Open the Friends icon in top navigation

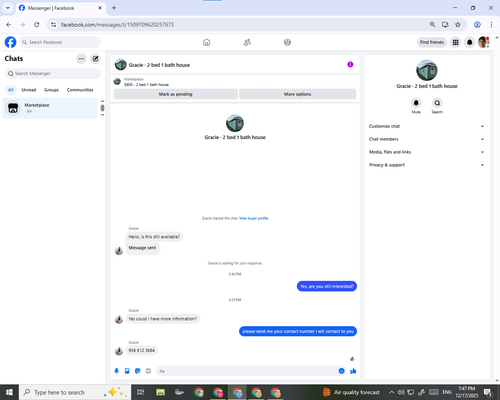click(x=247, y=42)
